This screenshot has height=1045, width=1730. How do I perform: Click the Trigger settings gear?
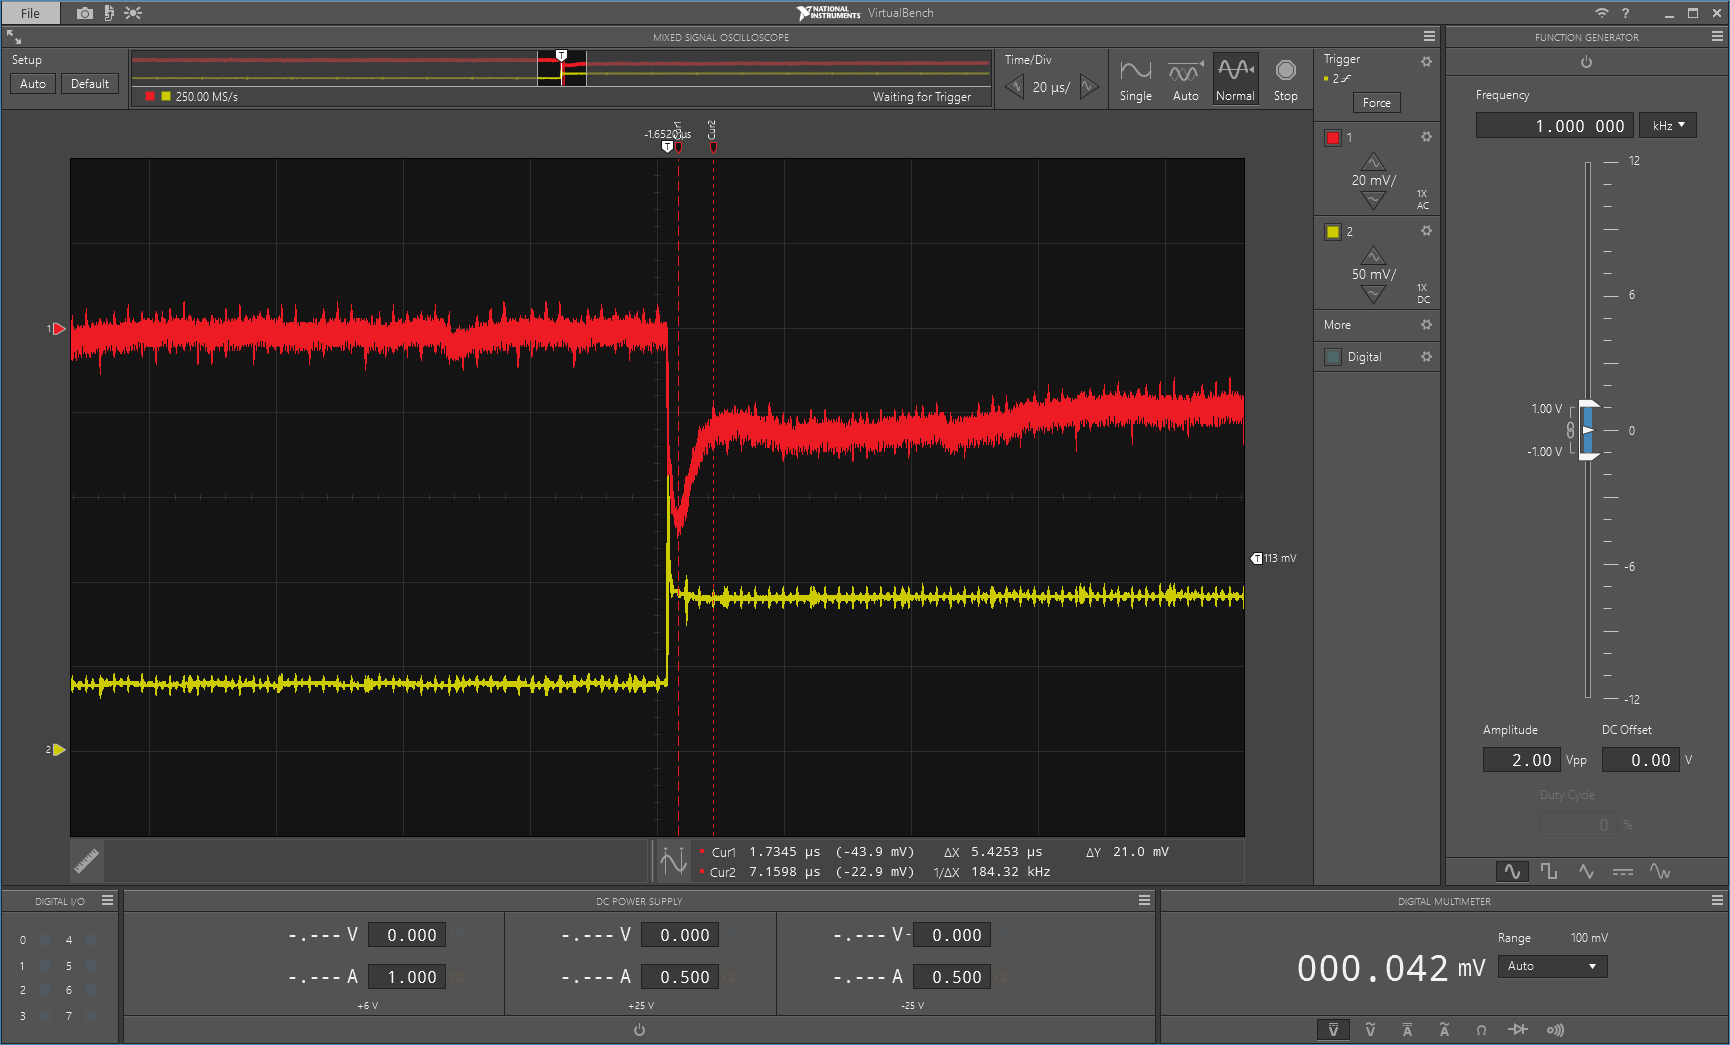pyautogui.click(x=1426, y=61)
